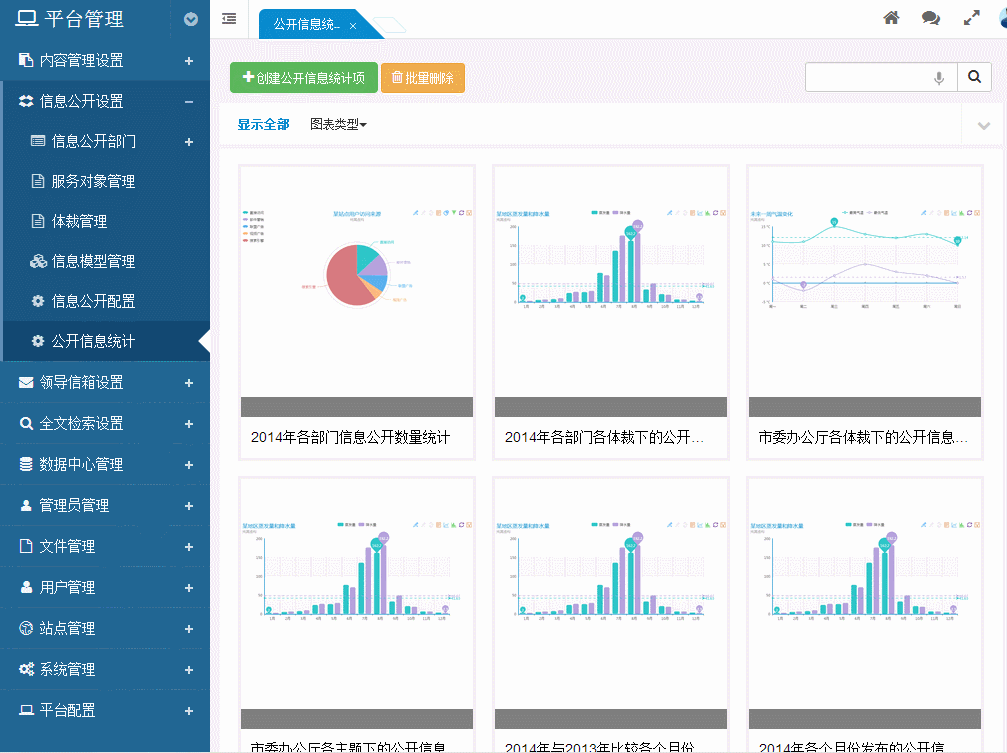Click the 批量删除 button
The width and height of the screenshot is (1007, 753).
[x=423, y=78]
